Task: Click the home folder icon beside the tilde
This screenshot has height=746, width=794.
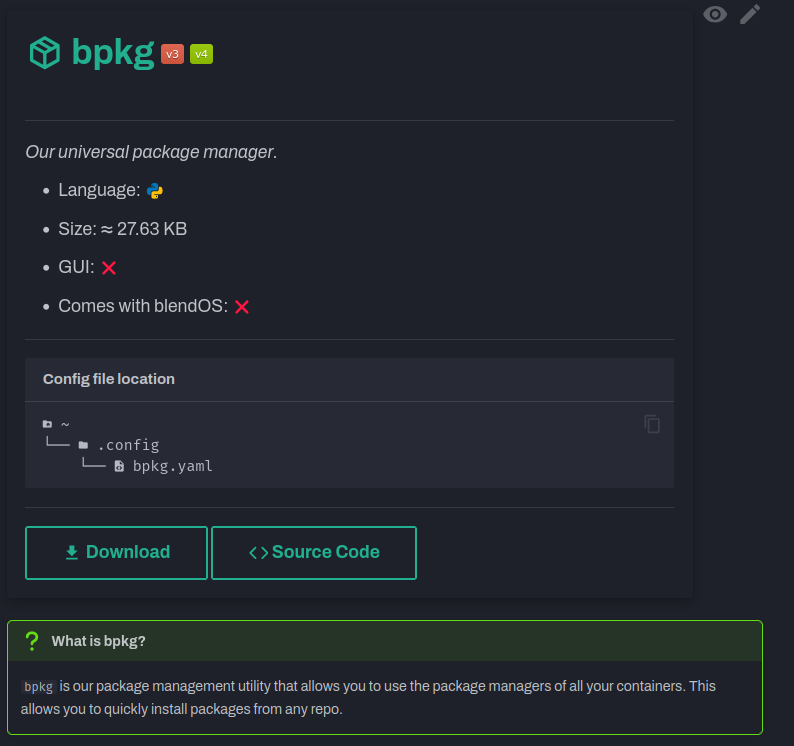Action: [x=47, y=424]
